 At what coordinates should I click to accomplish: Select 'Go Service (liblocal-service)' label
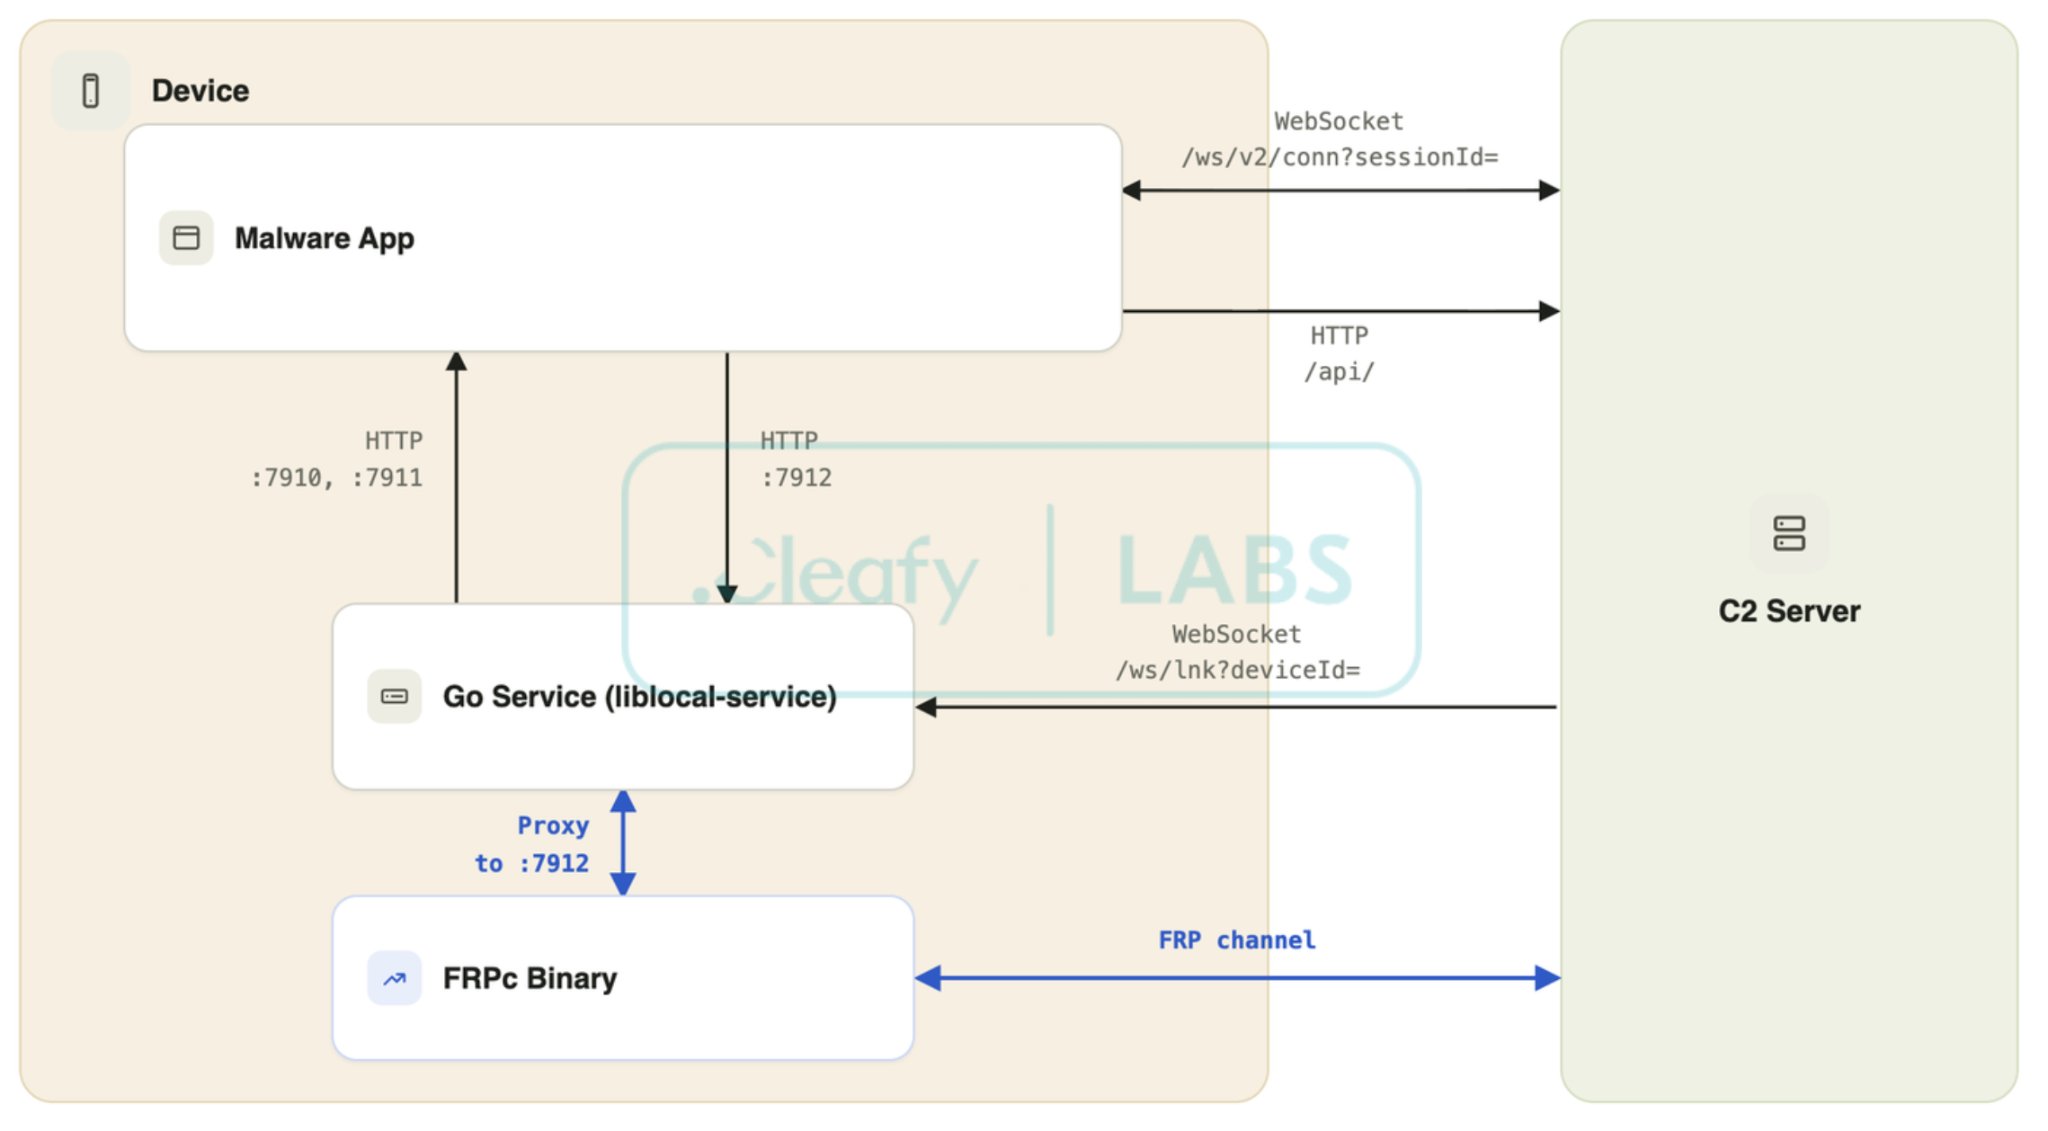pos(640,696)
